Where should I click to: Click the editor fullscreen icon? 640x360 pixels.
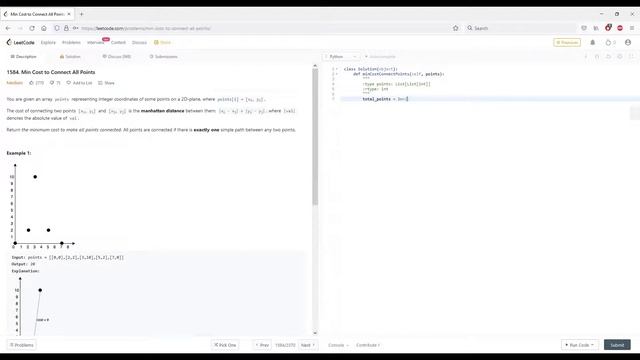point(631,57)
